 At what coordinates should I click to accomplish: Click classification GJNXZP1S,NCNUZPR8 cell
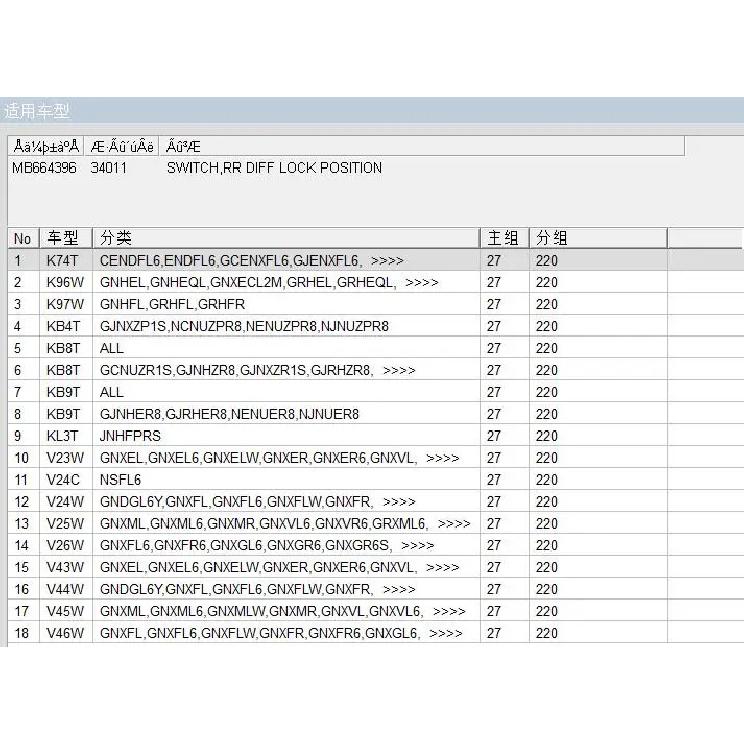click(x=286, y=326)
